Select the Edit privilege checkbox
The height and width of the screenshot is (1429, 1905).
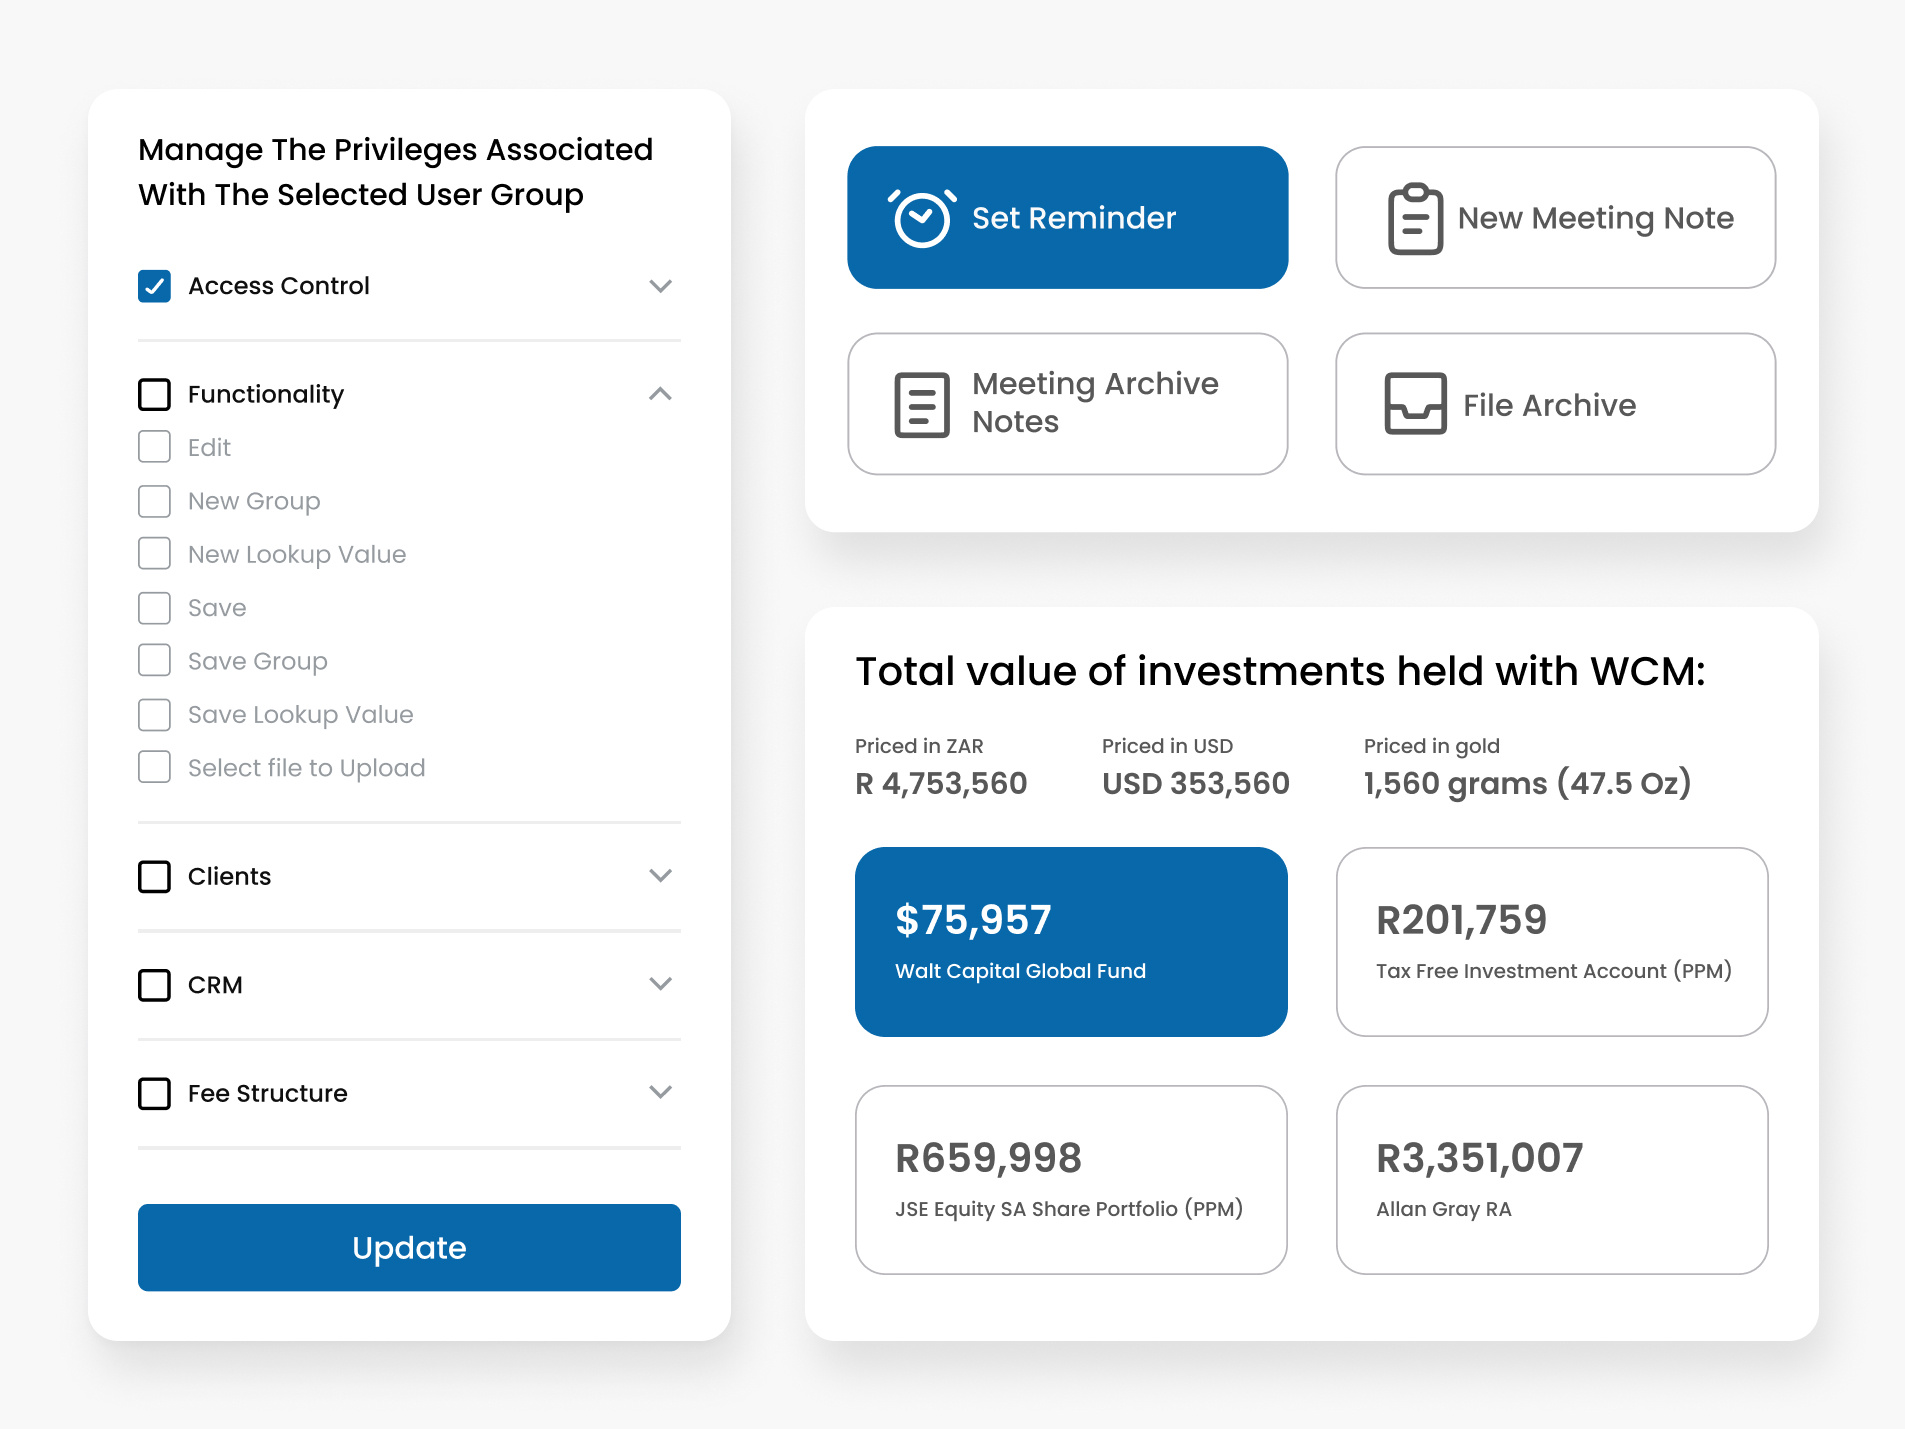tap(155, 447)
